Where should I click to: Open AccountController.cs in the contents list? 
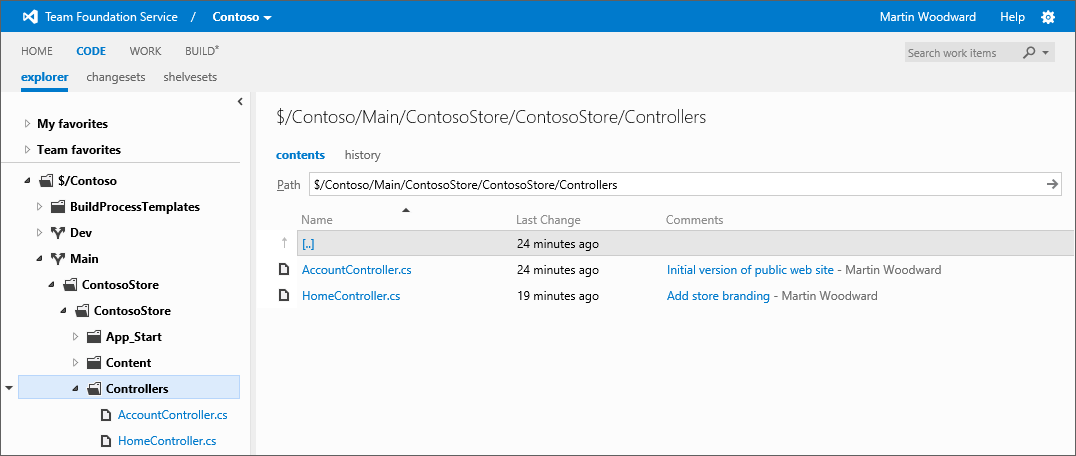pos(357,270)
